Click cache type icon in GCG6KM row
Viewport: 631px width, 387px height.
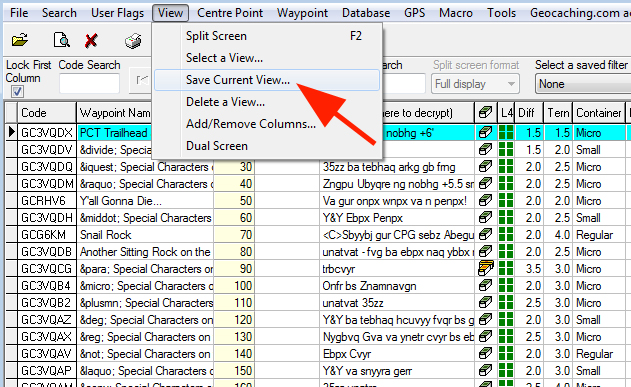(x=485, y=234)
